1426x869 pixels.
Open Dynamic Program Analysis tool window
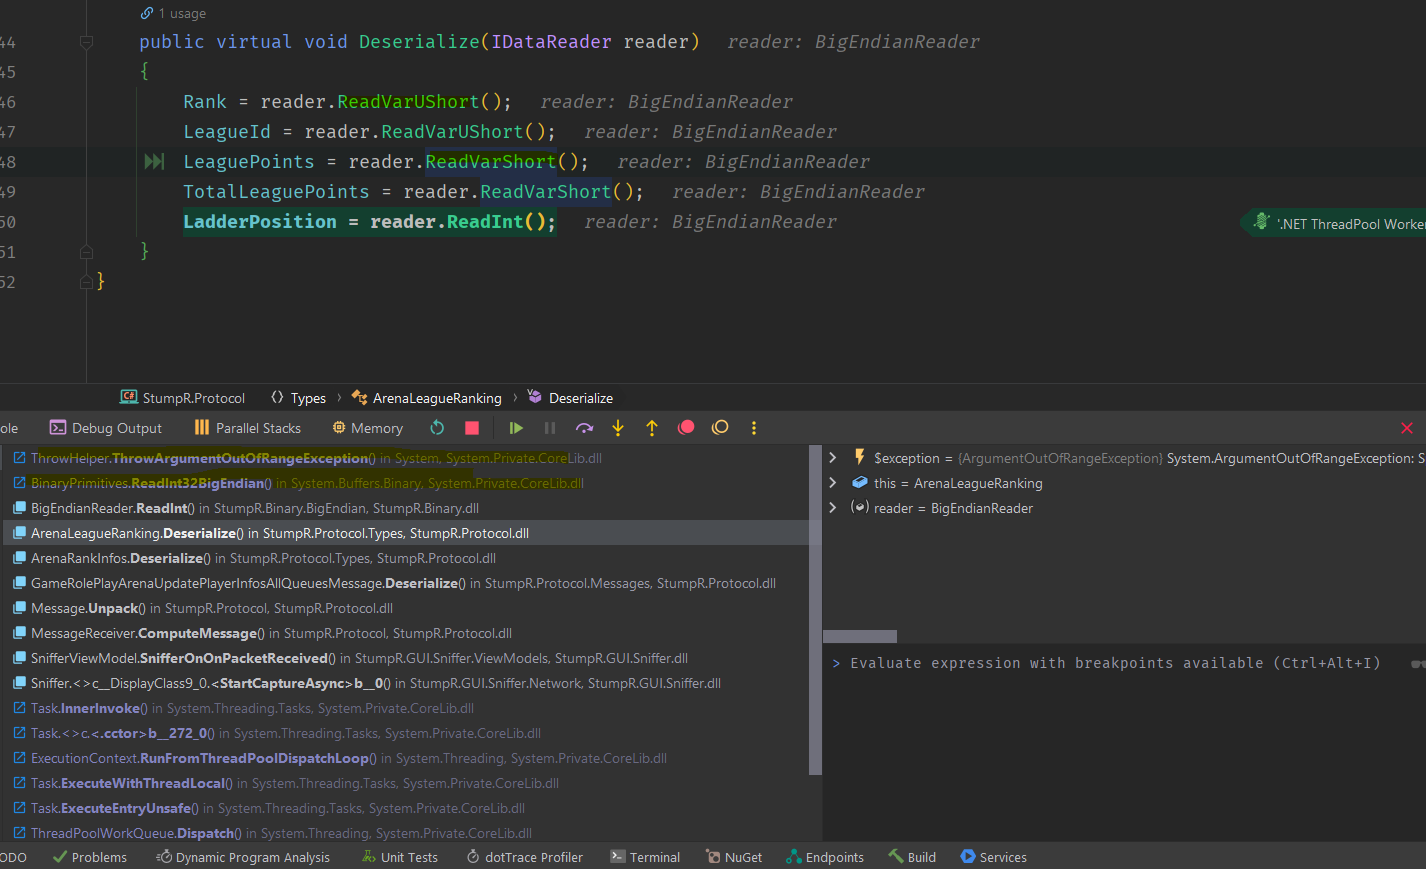pos(243,857)
